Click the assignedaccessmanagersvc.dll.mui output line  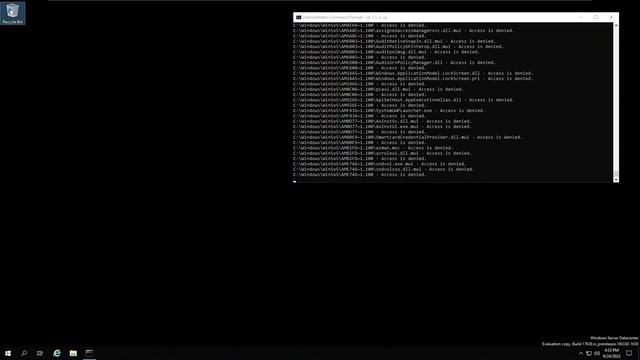(403, 31)
